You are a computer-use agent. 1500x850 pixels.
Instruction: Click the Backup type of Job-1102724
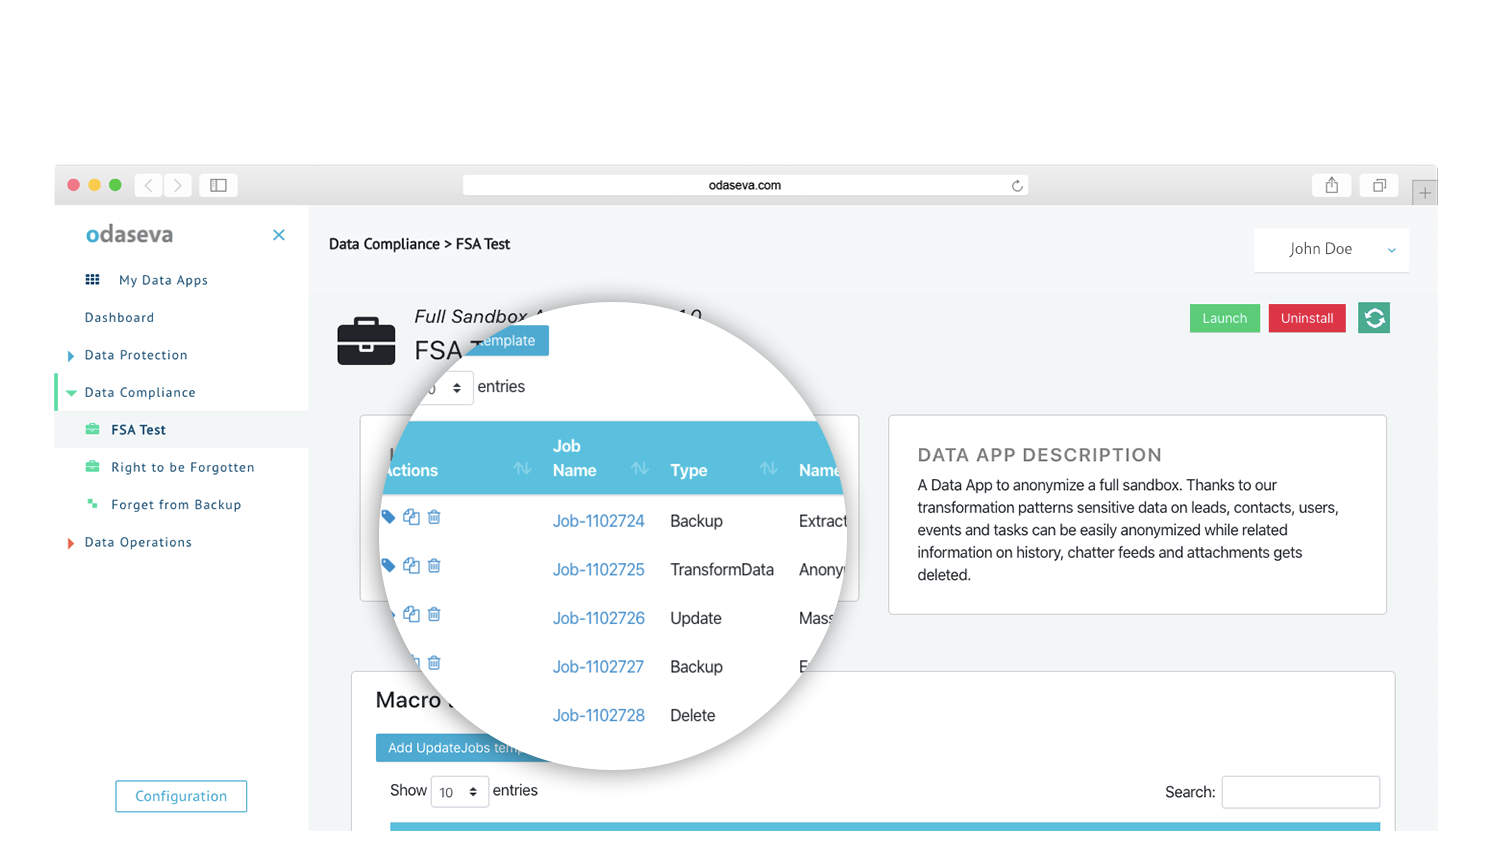[696, 521]
